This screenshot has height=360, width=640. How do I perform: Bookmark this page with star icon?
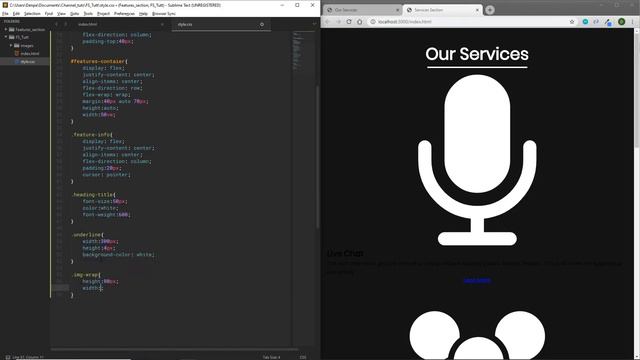pyautogui.click(x=572, y=22)
